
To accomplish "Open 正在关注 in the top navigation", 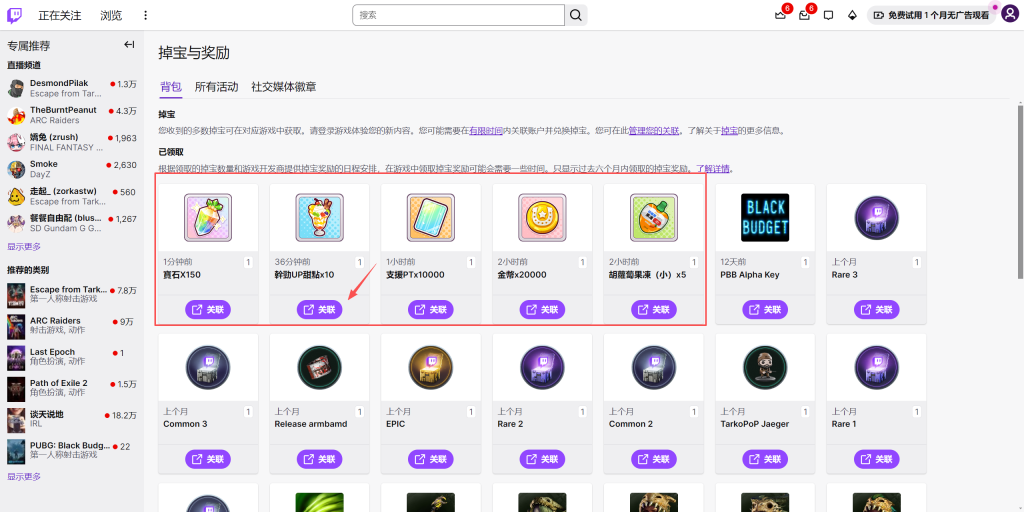I will pos(60,15).
